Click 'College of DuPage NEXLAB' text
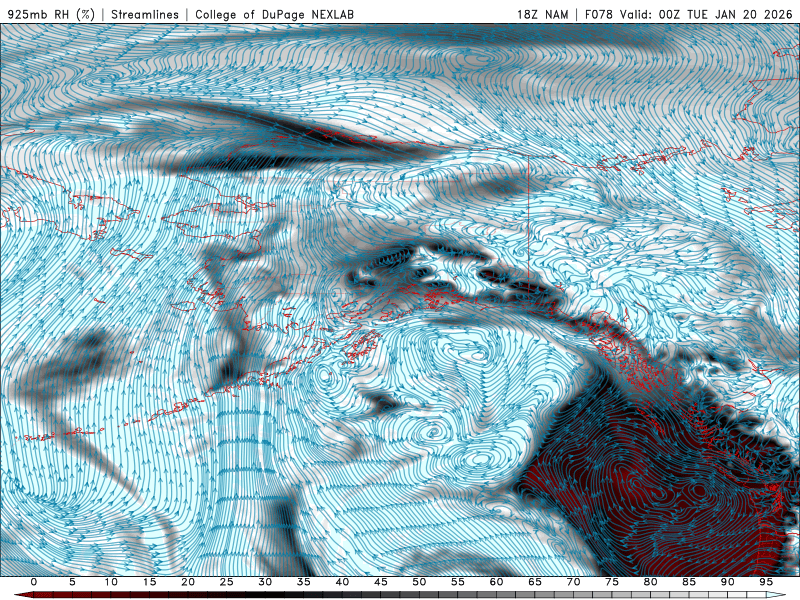This screenshot has width=800, height=600. point(274,14)
